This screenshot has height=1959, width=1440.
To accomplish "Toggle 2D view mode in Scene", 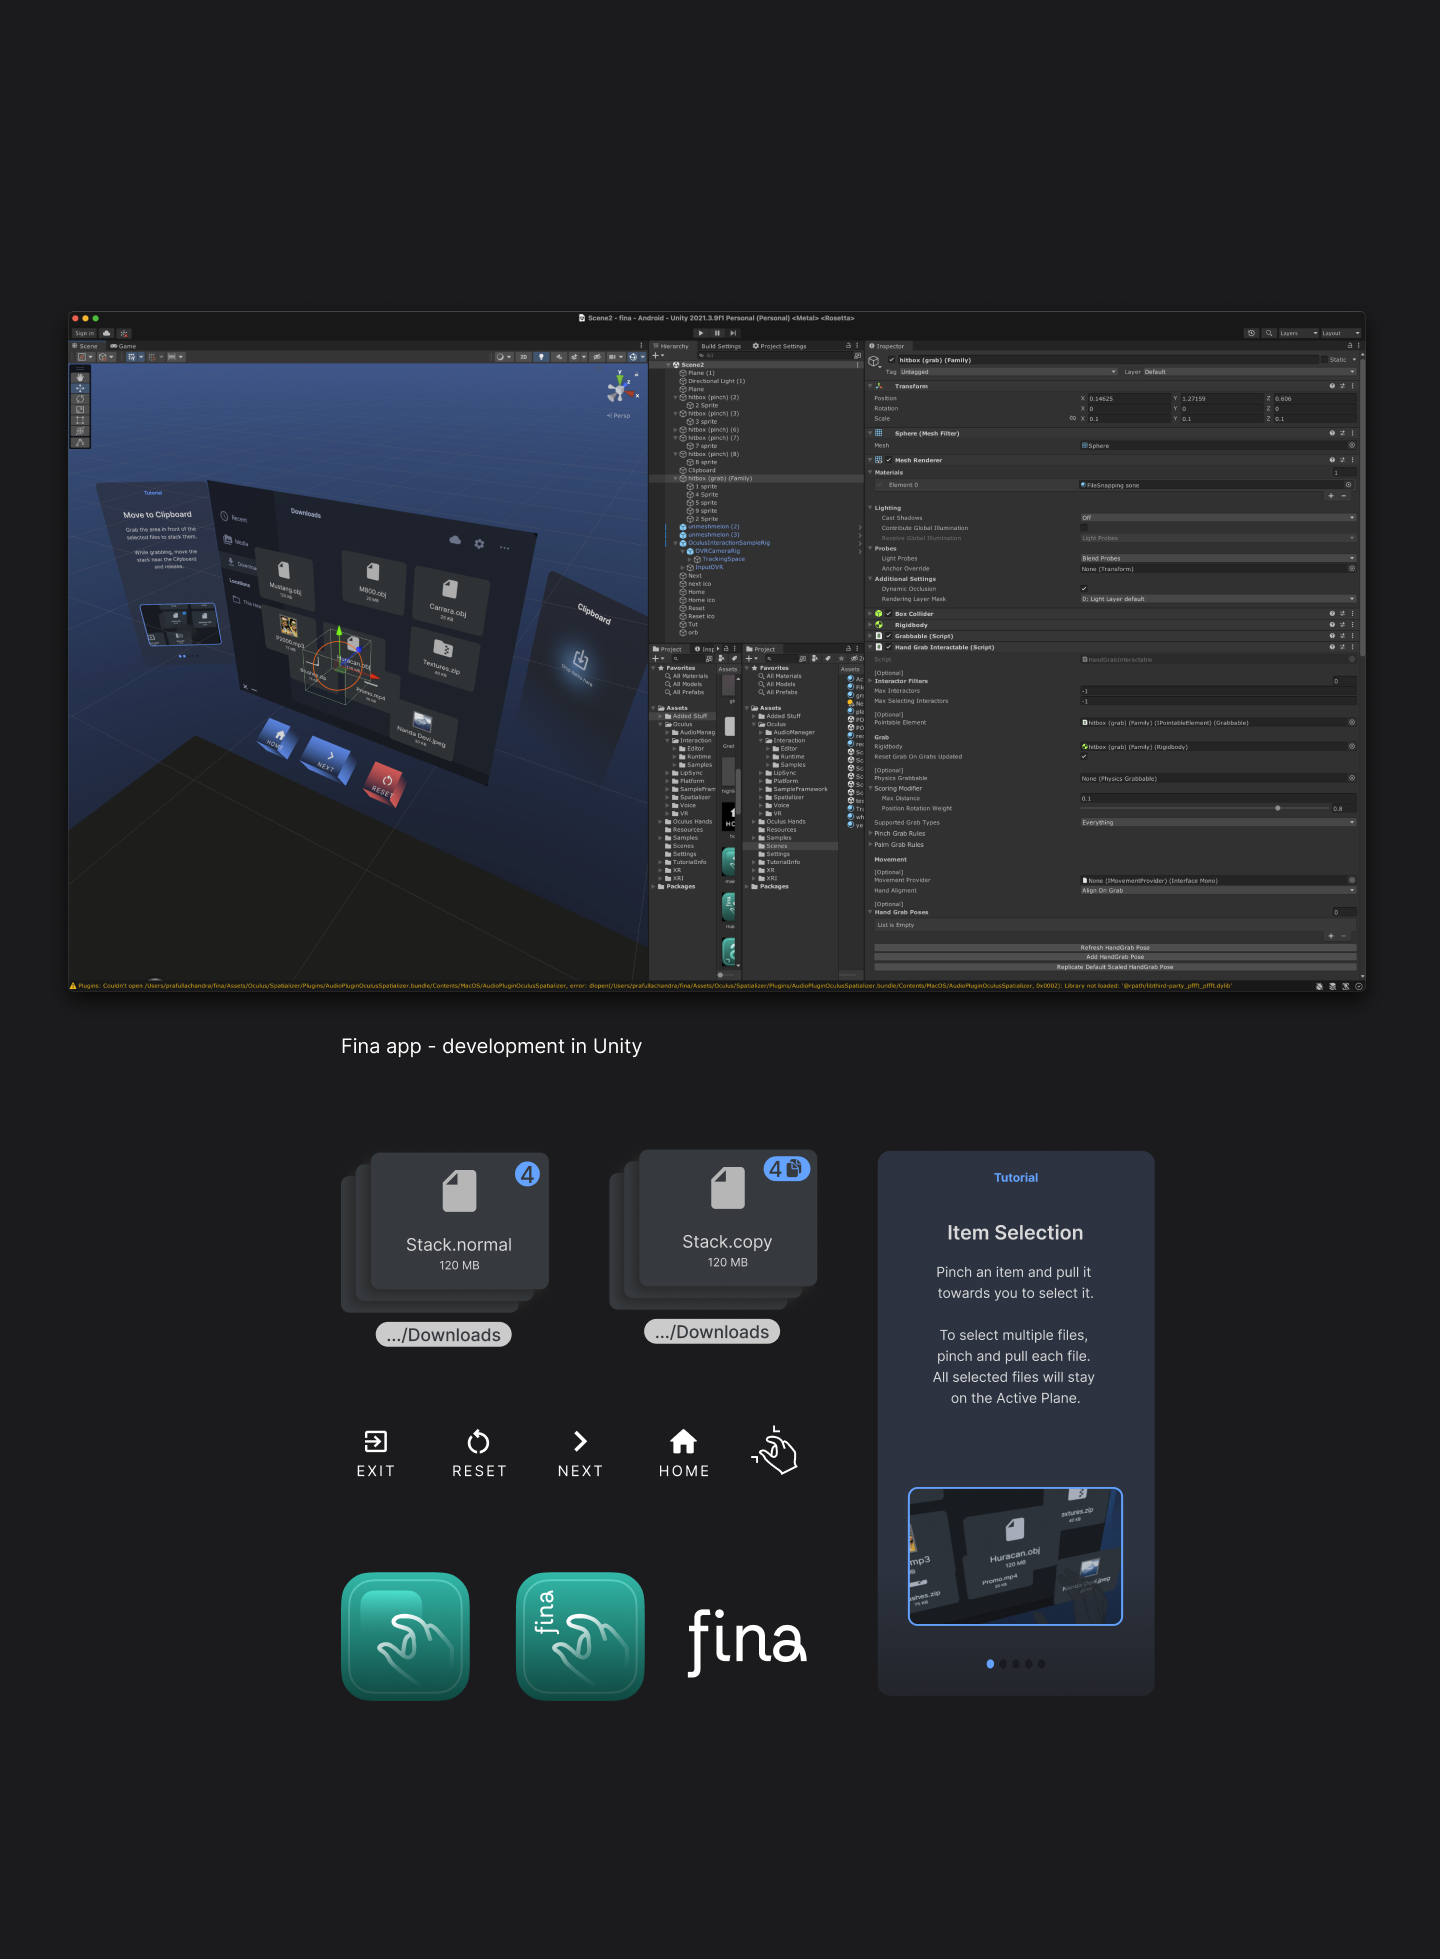I will (x=523, y=356).
